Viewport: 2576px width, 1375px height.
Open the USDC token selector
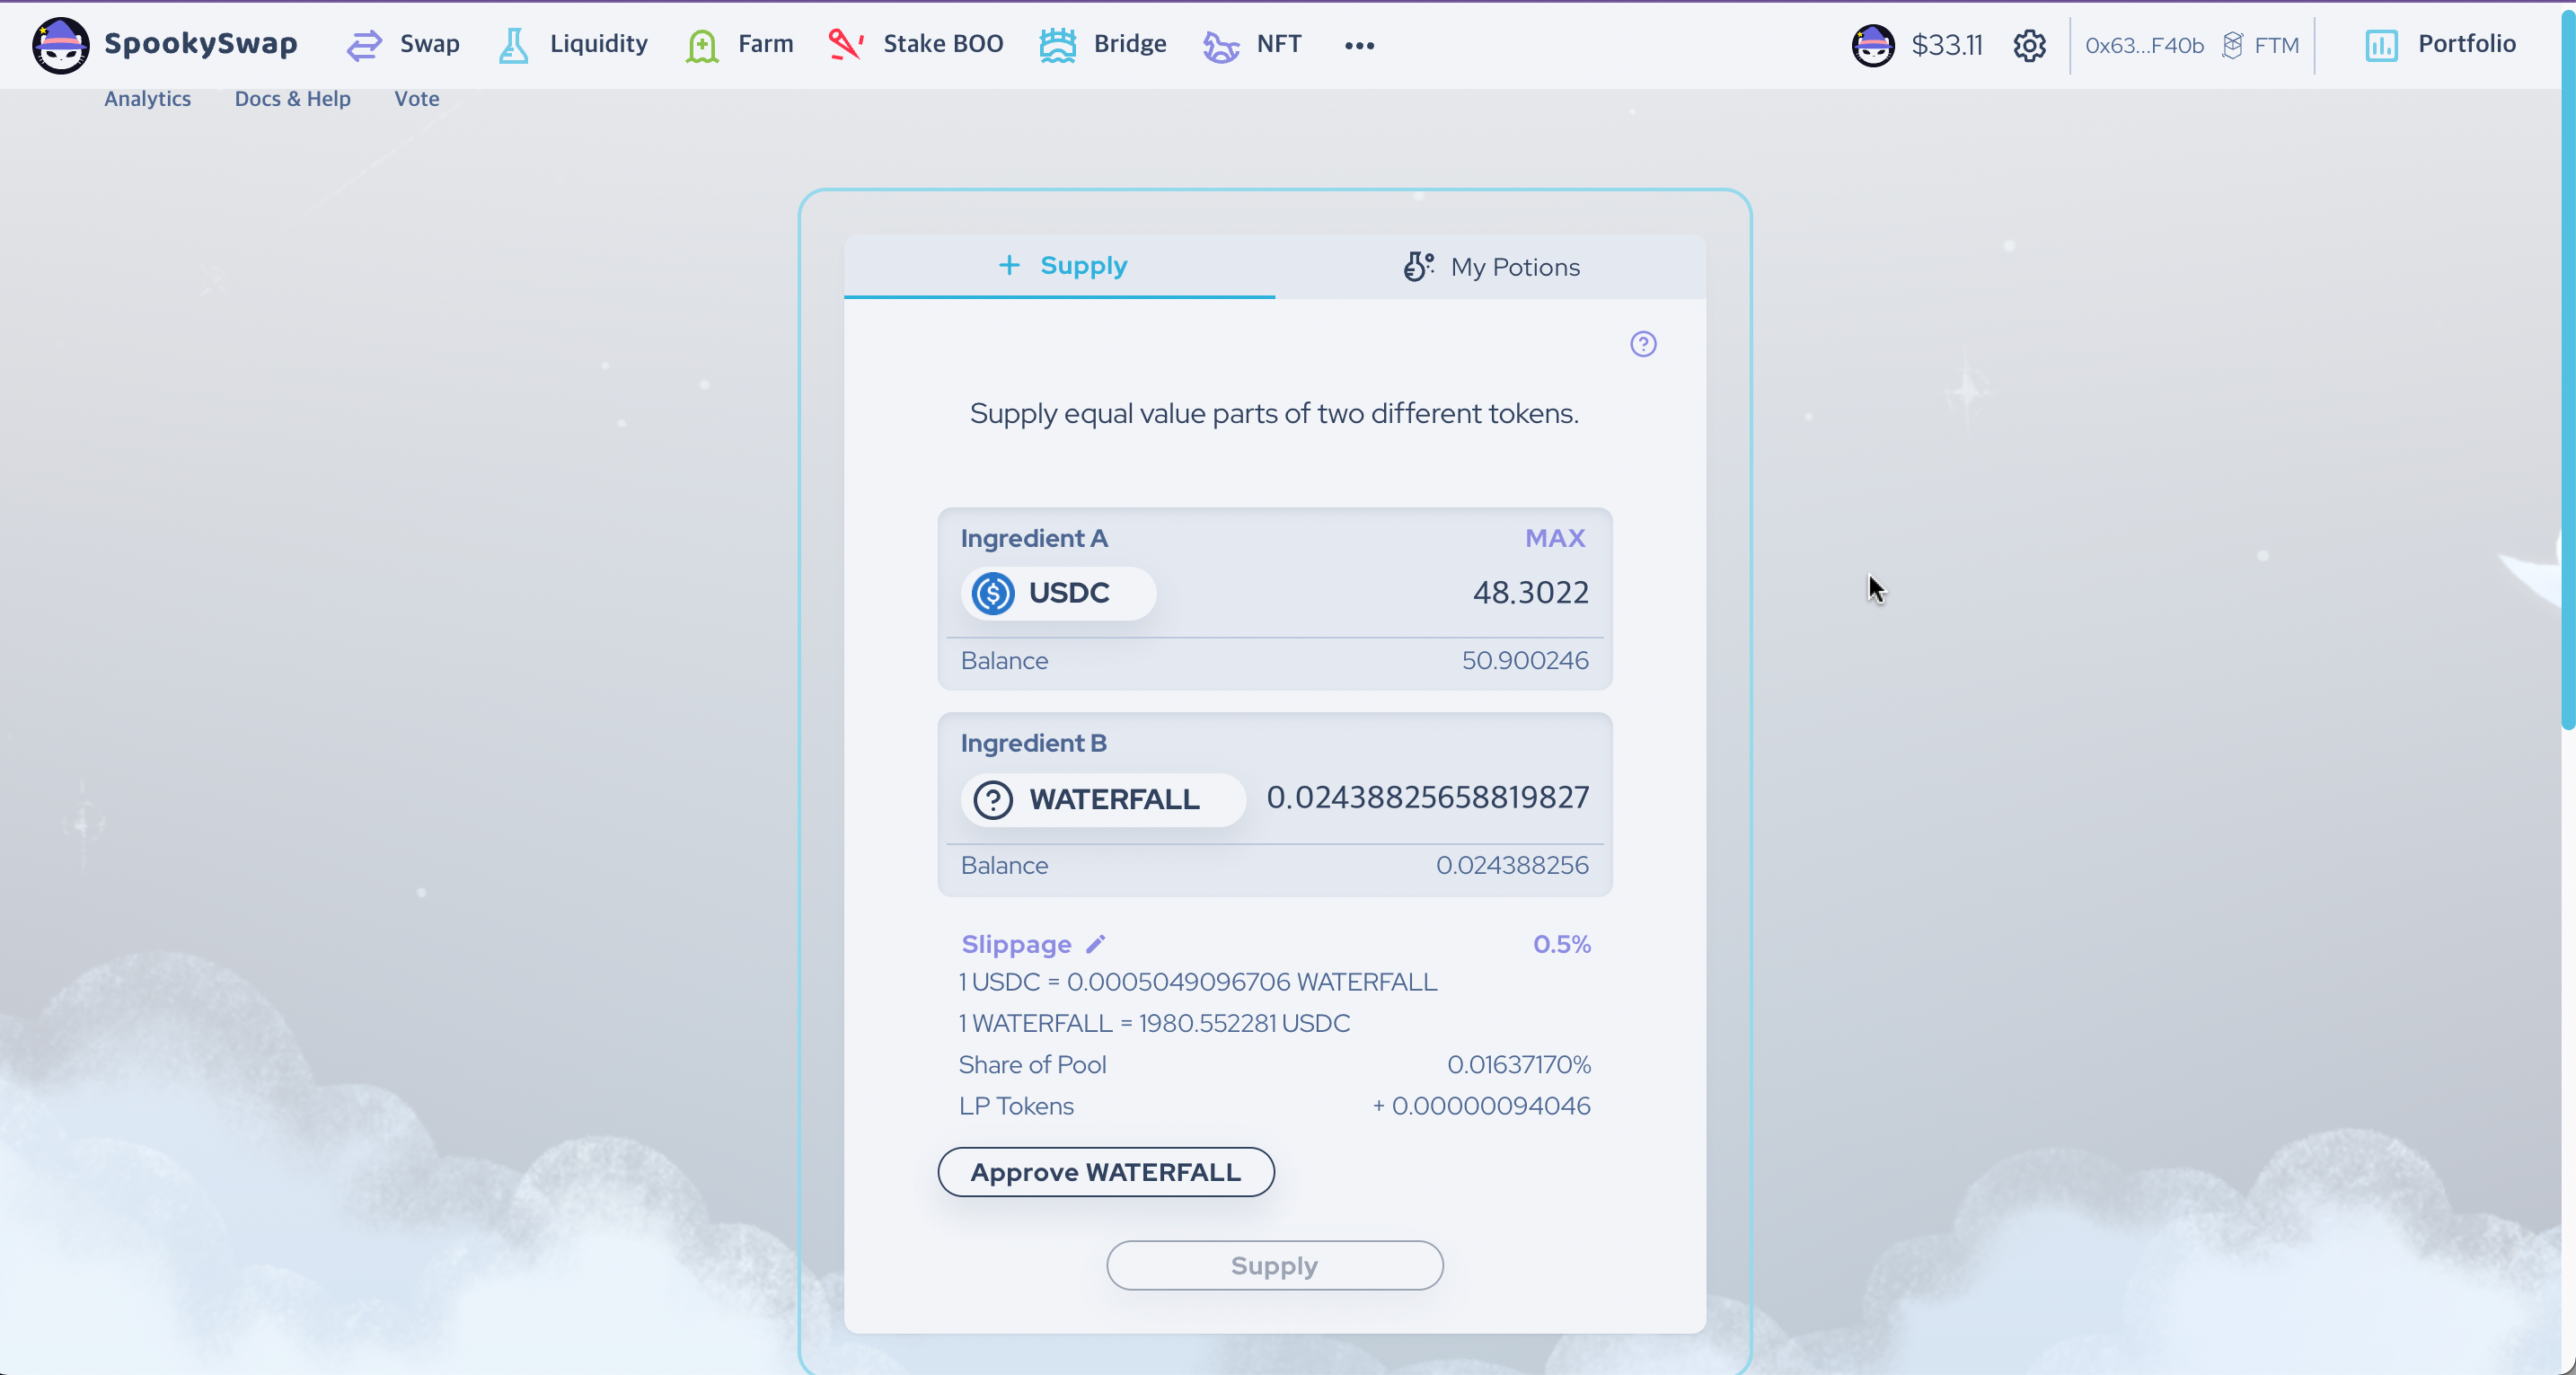[1057, 593]
